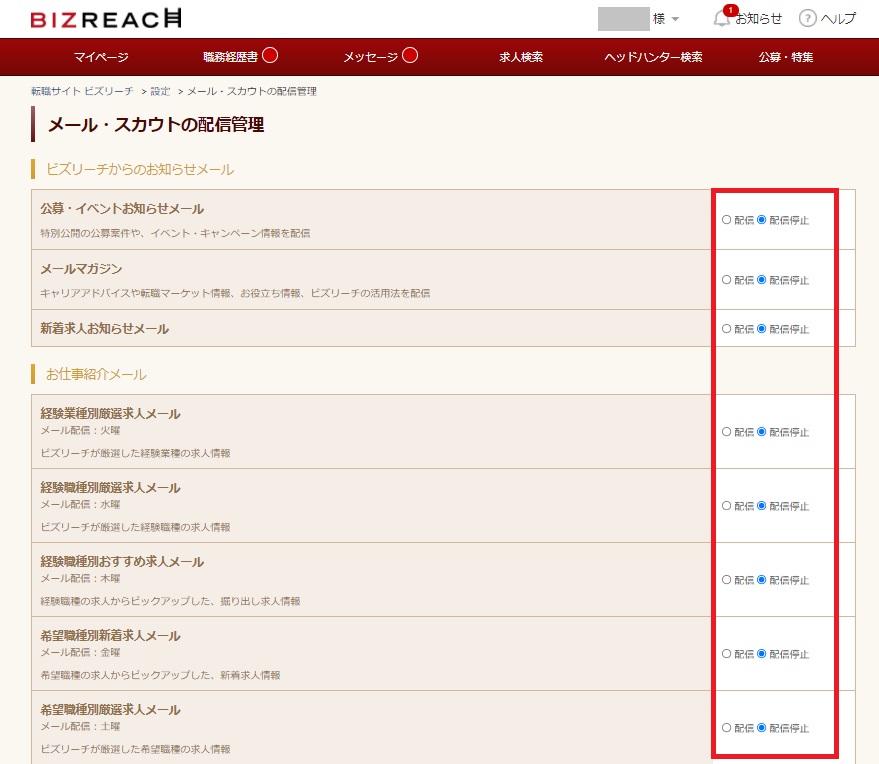This screenshot has width=879, height=764.
Task: Go to 求人検索 menu item
Action: pyautogui.click(x=521, y=57)
